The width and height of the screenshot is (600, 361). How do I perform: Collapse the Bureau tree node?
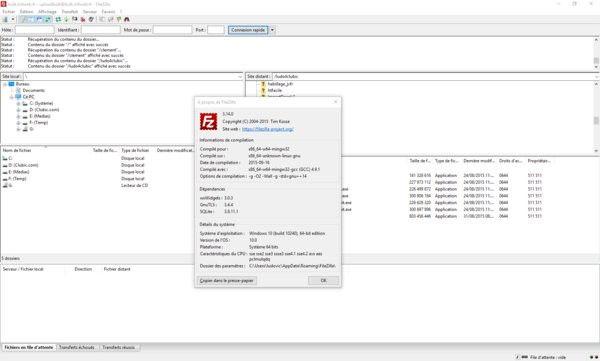[x=5, y=84]
